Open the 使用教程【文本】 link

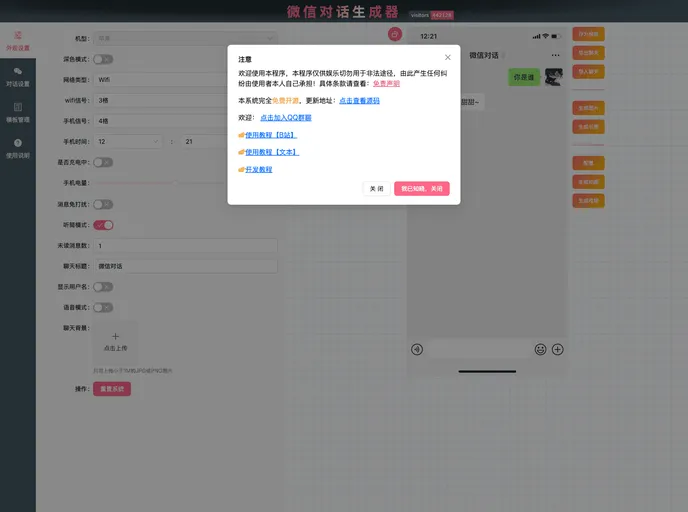[x=272, y=152]
